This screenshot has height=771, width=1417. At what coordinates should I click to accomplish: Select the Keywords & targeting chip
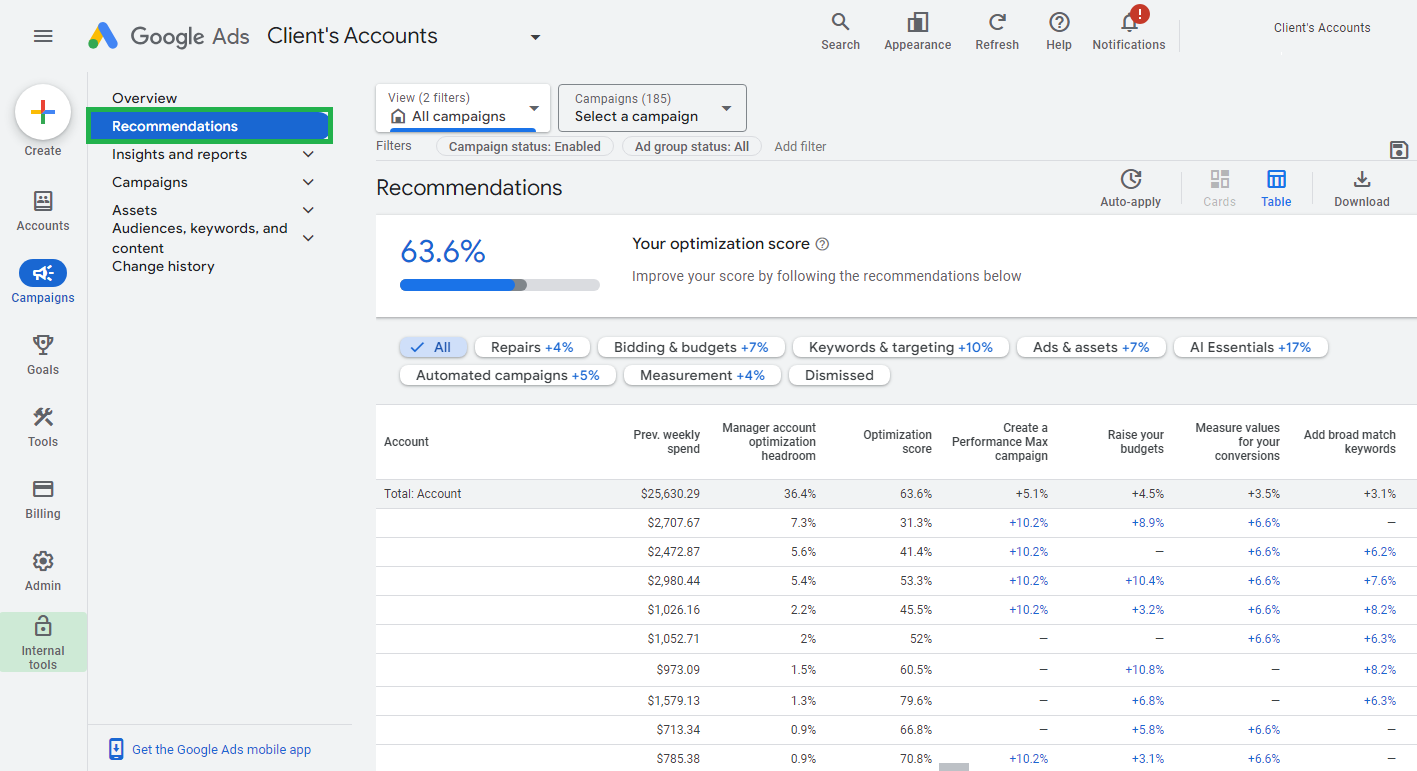pyautogui.click(x=901, y=347)
